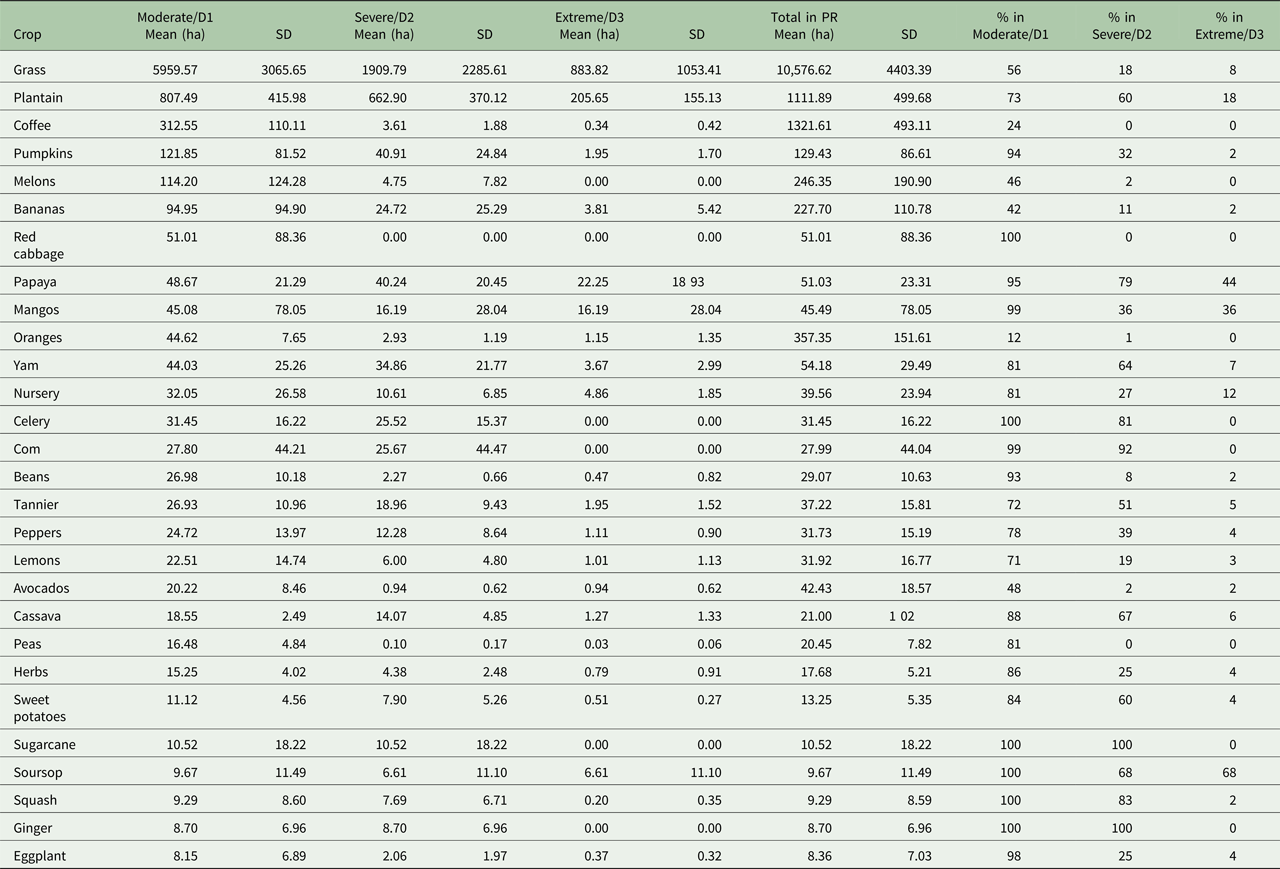Select the % in Extreme/D3 header
The image size is (1280, 869).
(1233, 26)
